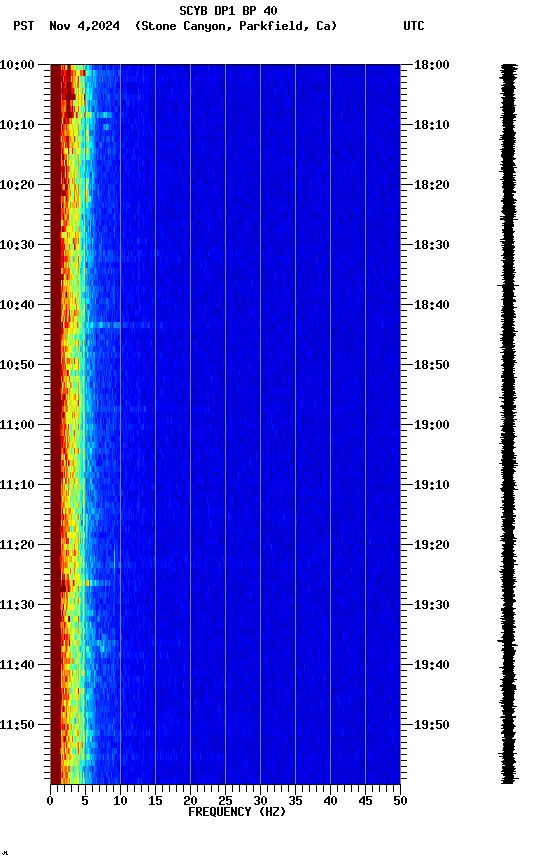Click the date "Nov 4,2024"
The width and height of the screenshot is (552, 864).
point(84,26)
